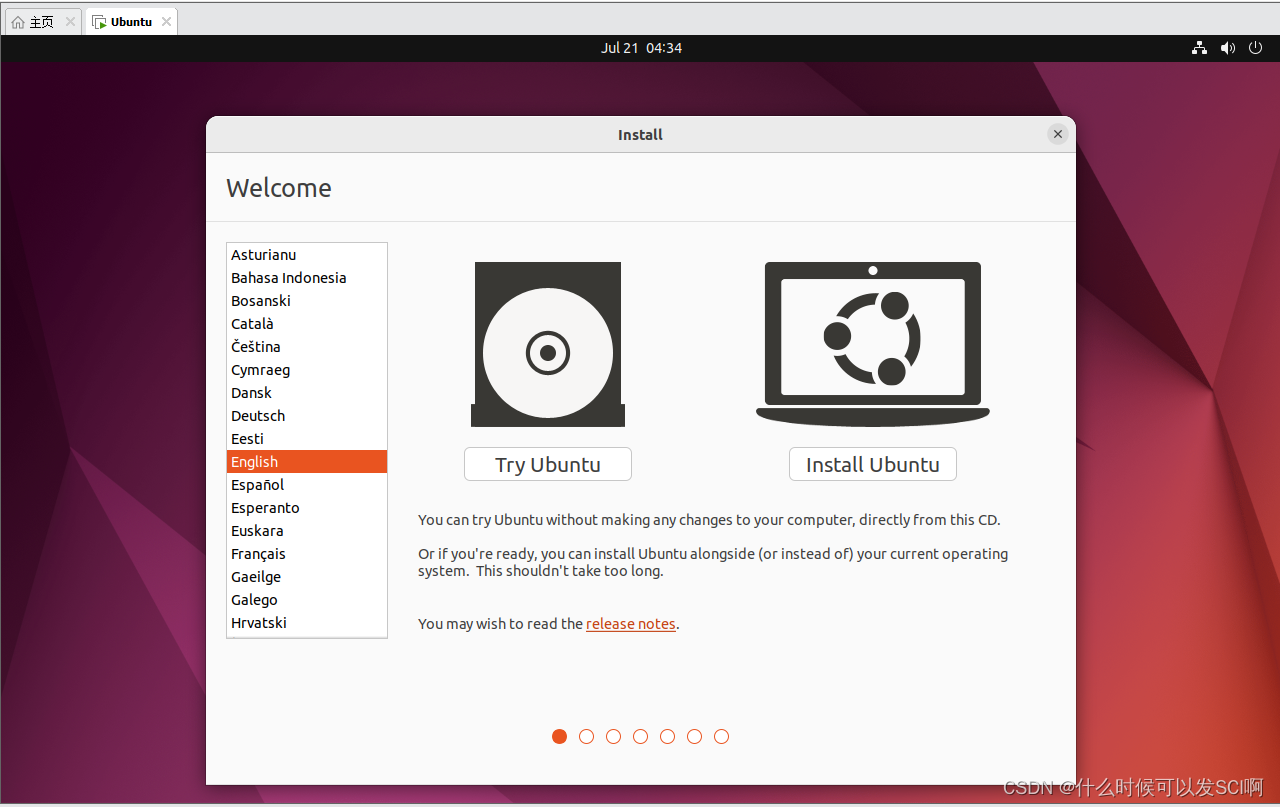
Task: Close the 主页 tab
Action: pos(71,22)
